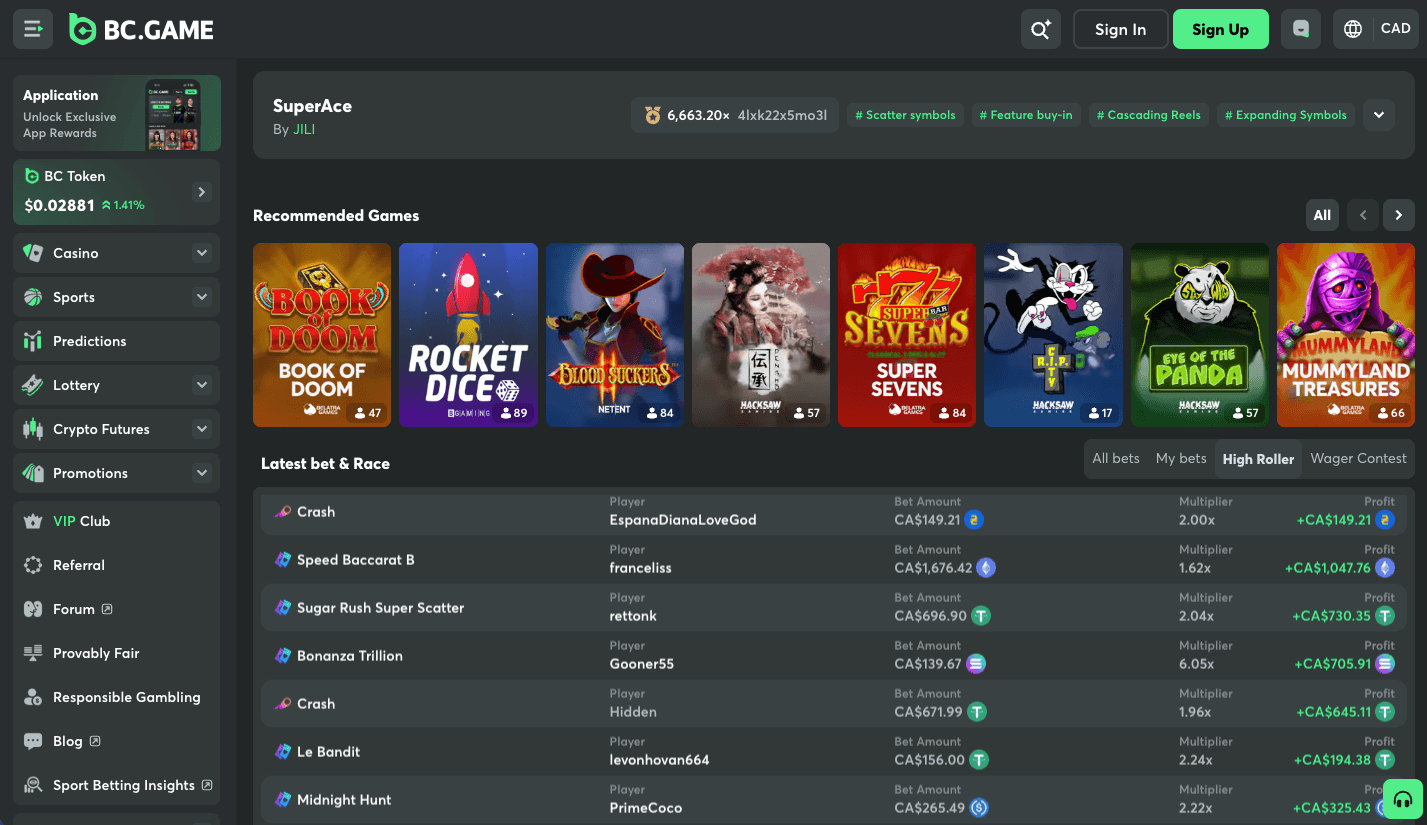Click the Scatter symbols tag

(x=906, y=115)
